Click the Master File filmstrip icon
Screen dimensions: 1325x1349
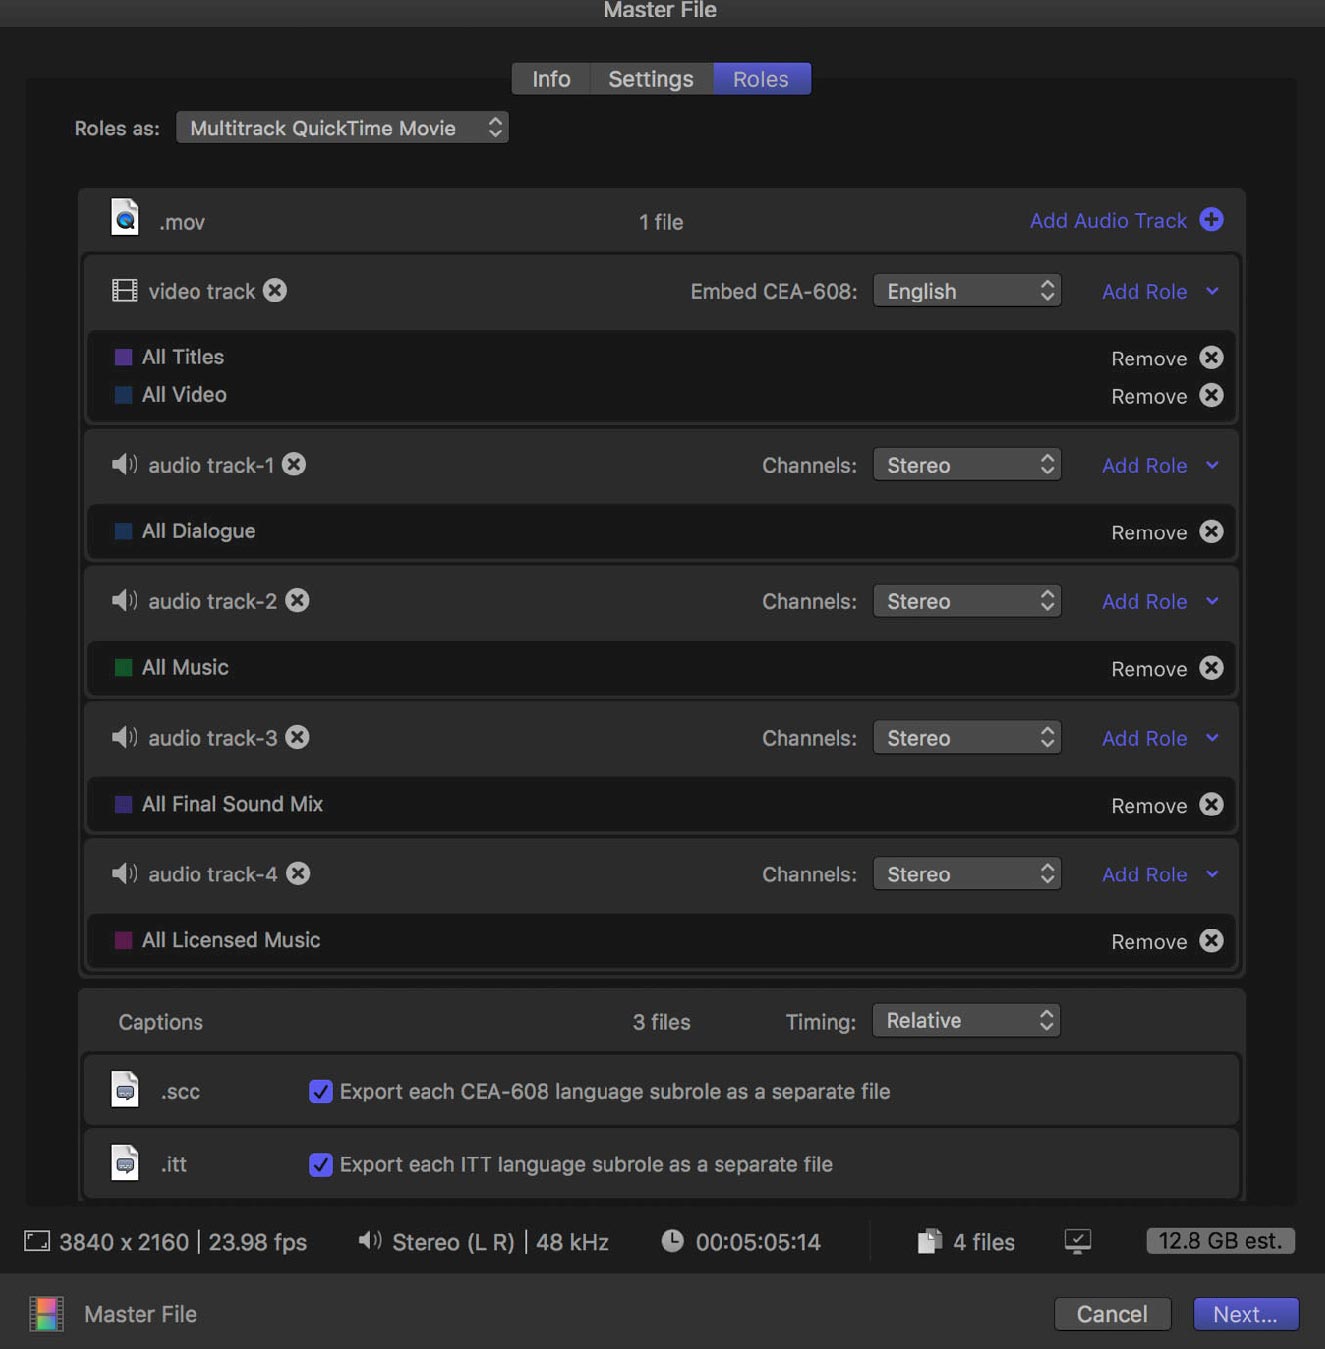[x=46, y=1314]
